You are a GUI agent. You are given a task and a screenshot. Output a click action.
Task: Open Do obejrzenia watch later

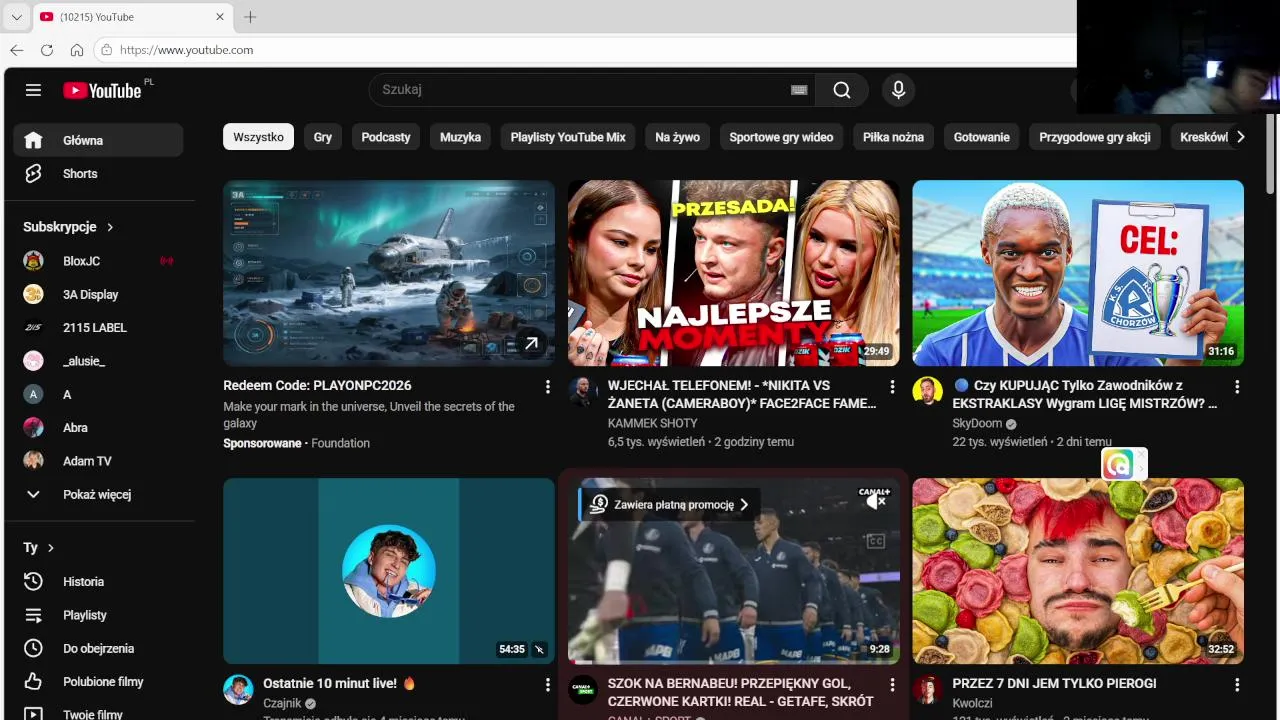(x=98, y=648)
